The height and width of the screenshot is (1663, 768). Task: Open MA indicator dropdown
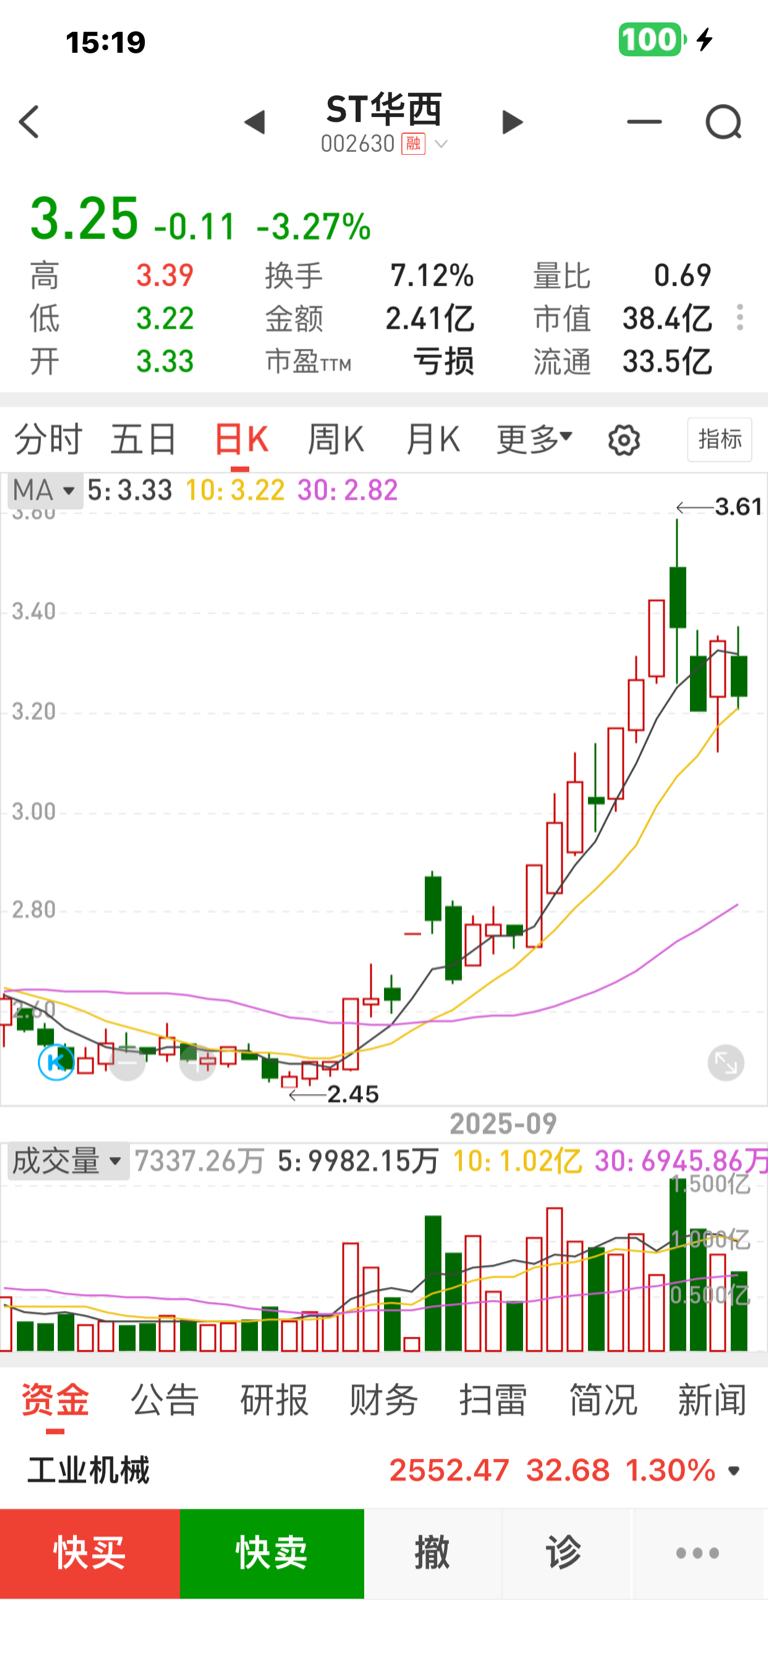pos(43,490)
